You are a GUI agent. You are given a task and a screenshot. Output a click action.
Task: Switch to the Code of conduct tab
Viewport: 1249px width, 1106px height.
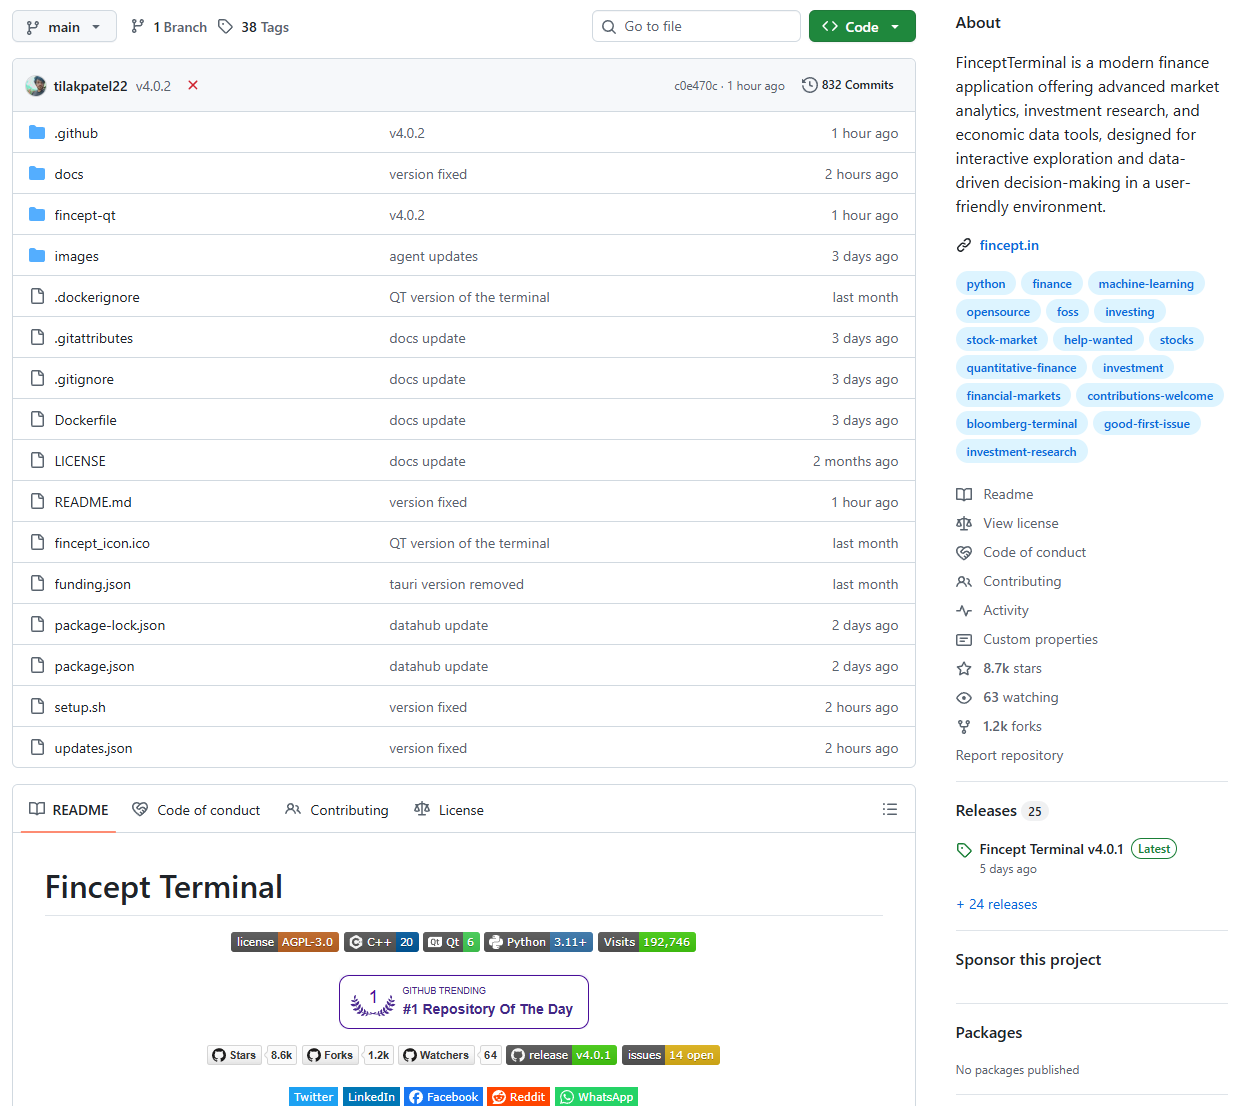click(196, 810)
